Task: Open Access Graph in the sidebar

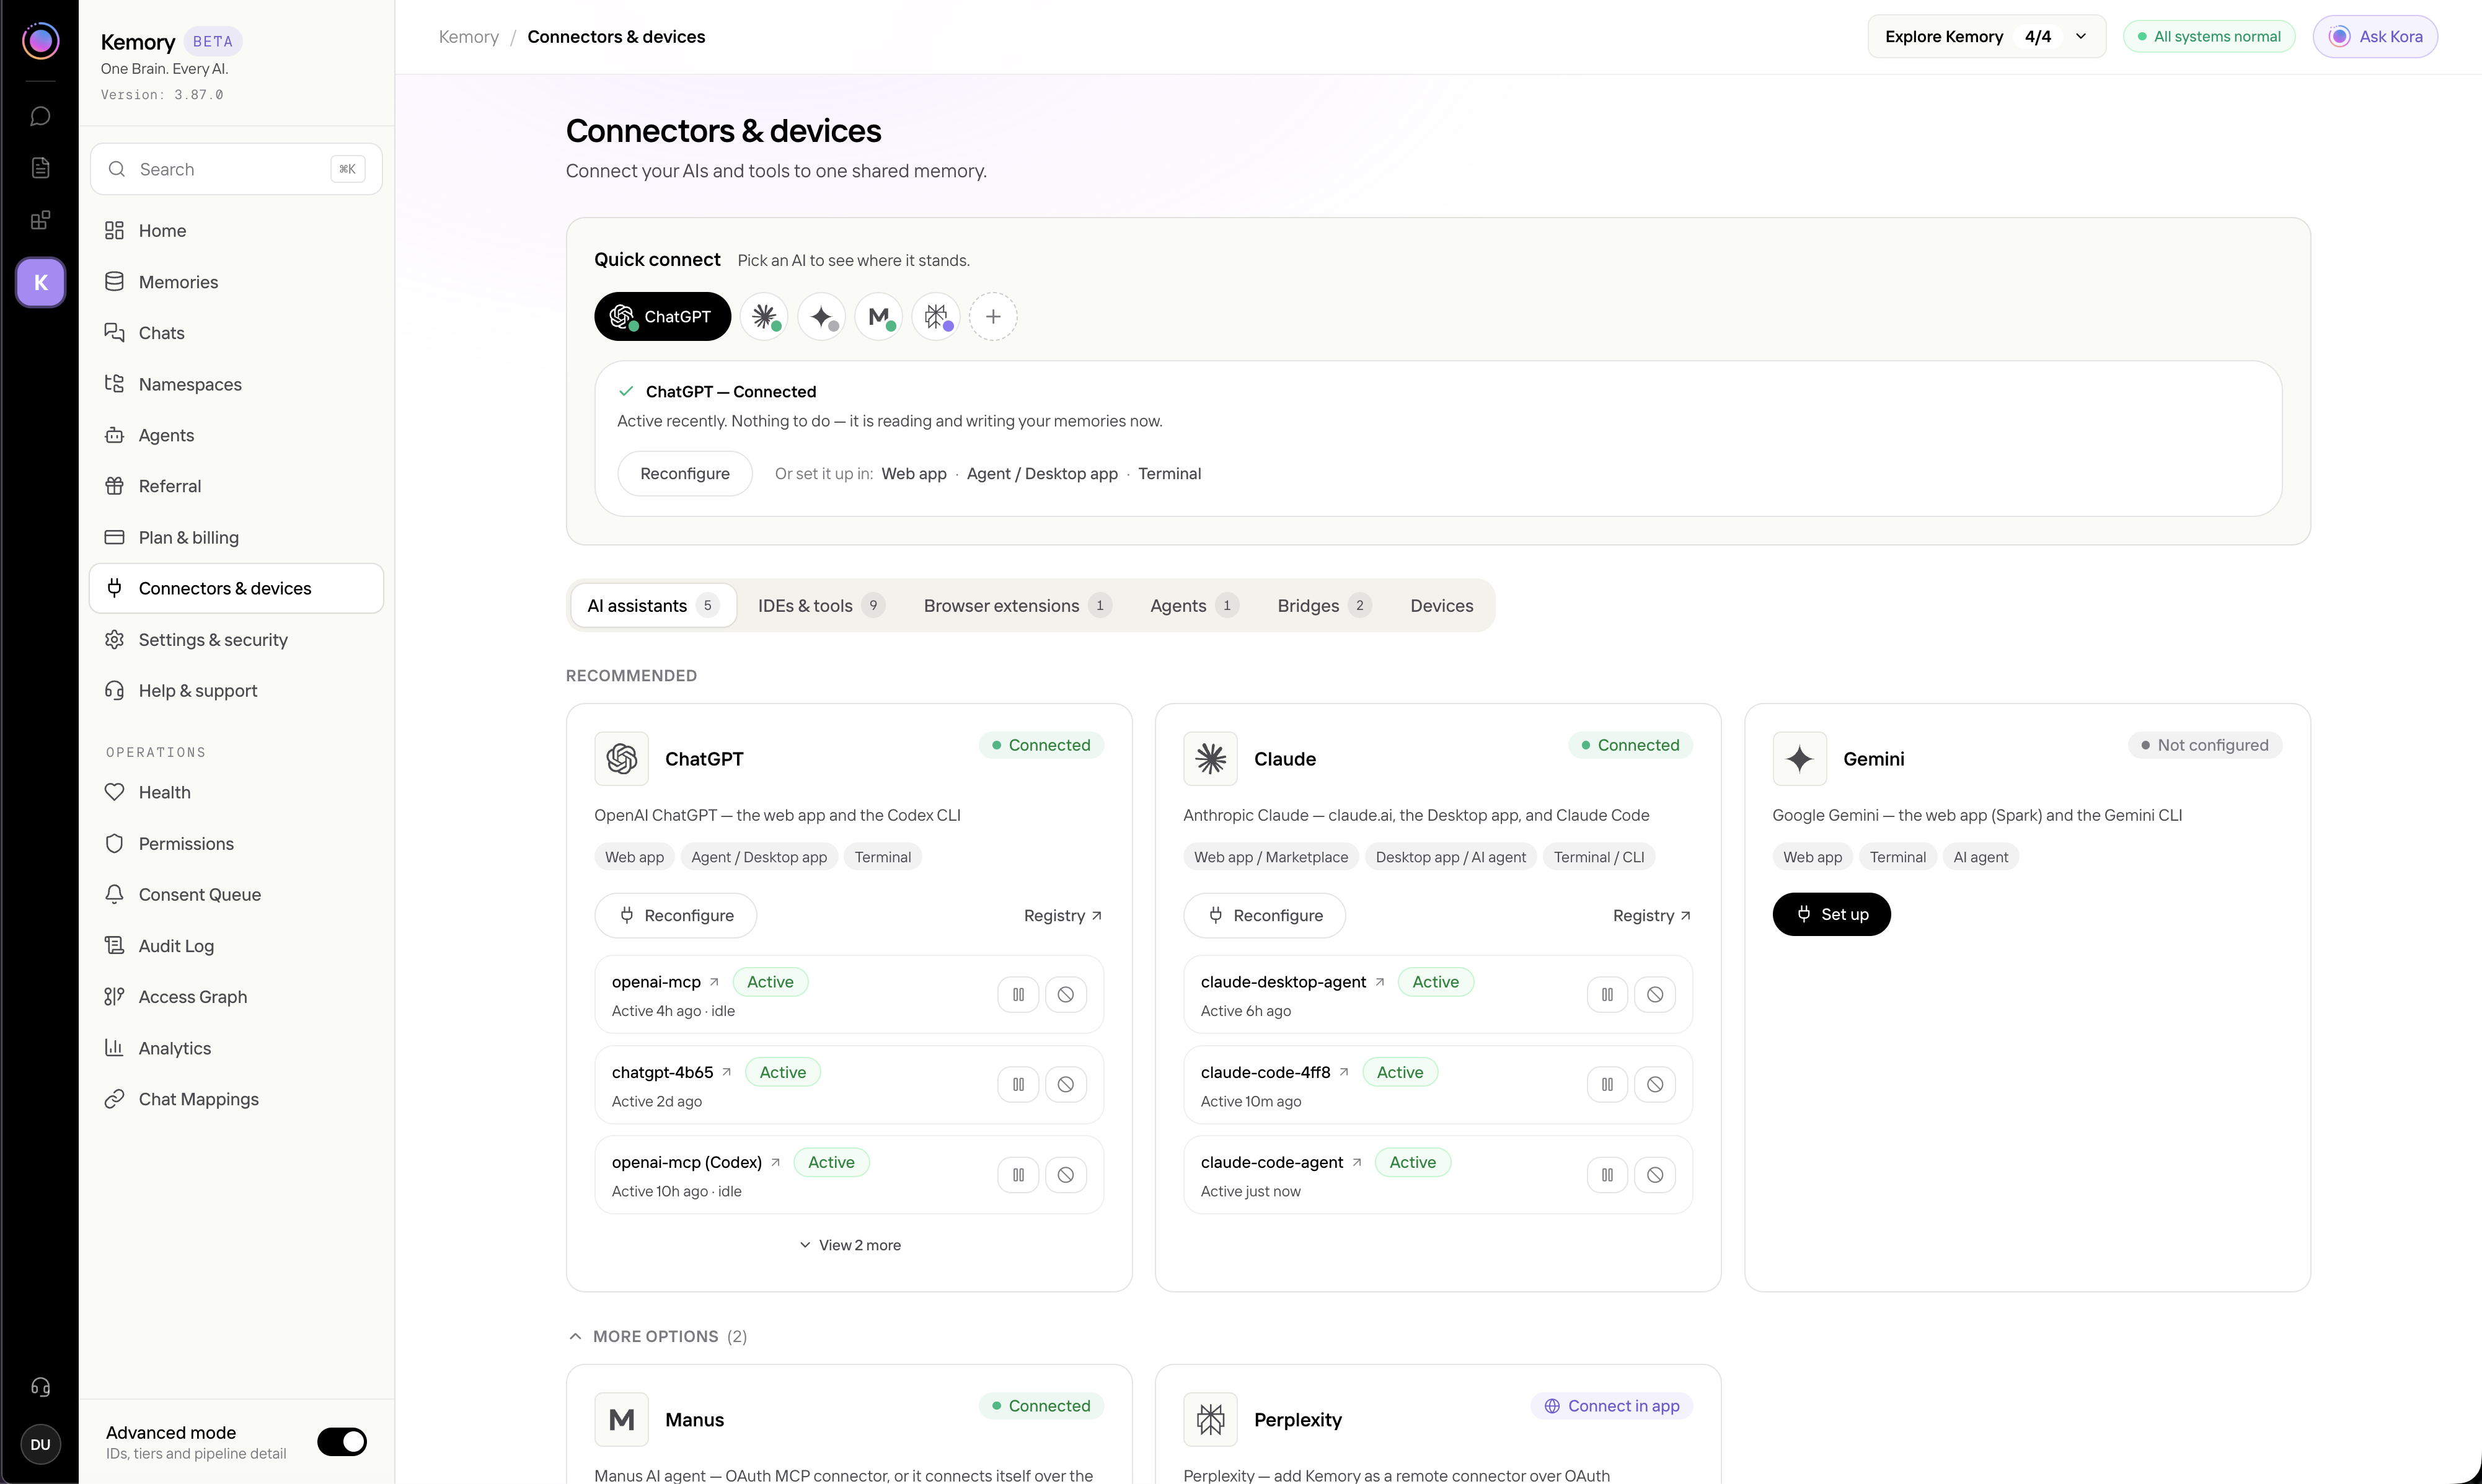Action: tap(236, 997)
